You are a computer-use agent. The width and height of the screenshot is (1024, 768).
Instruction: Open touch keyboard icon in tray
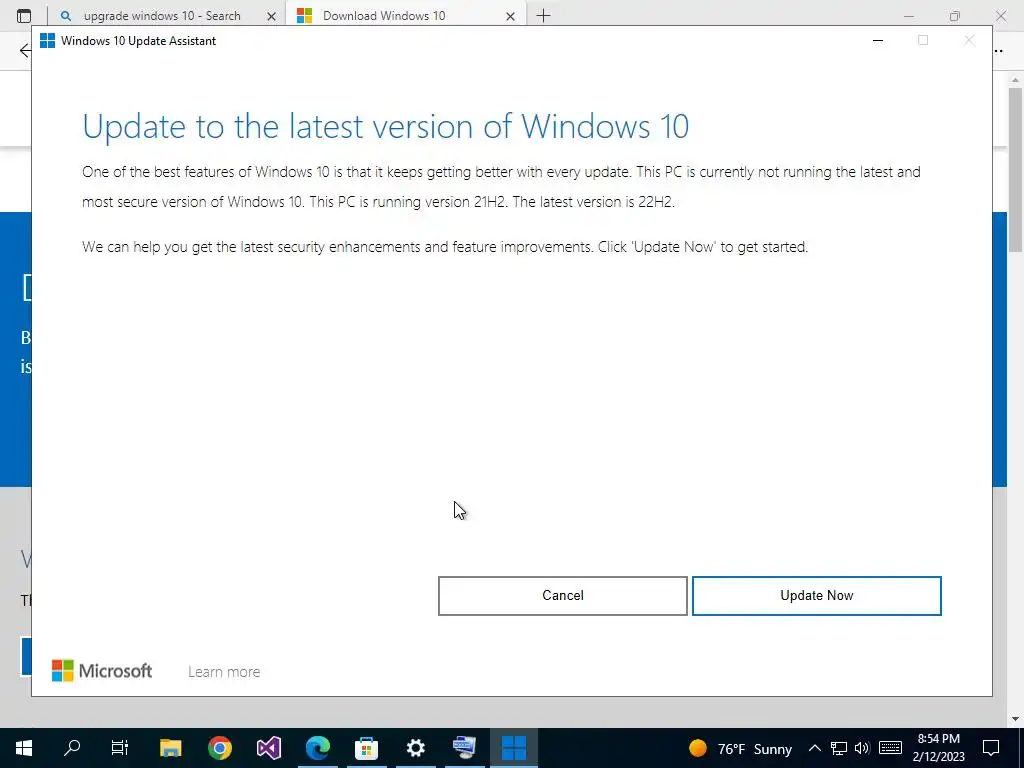point(890,748)
